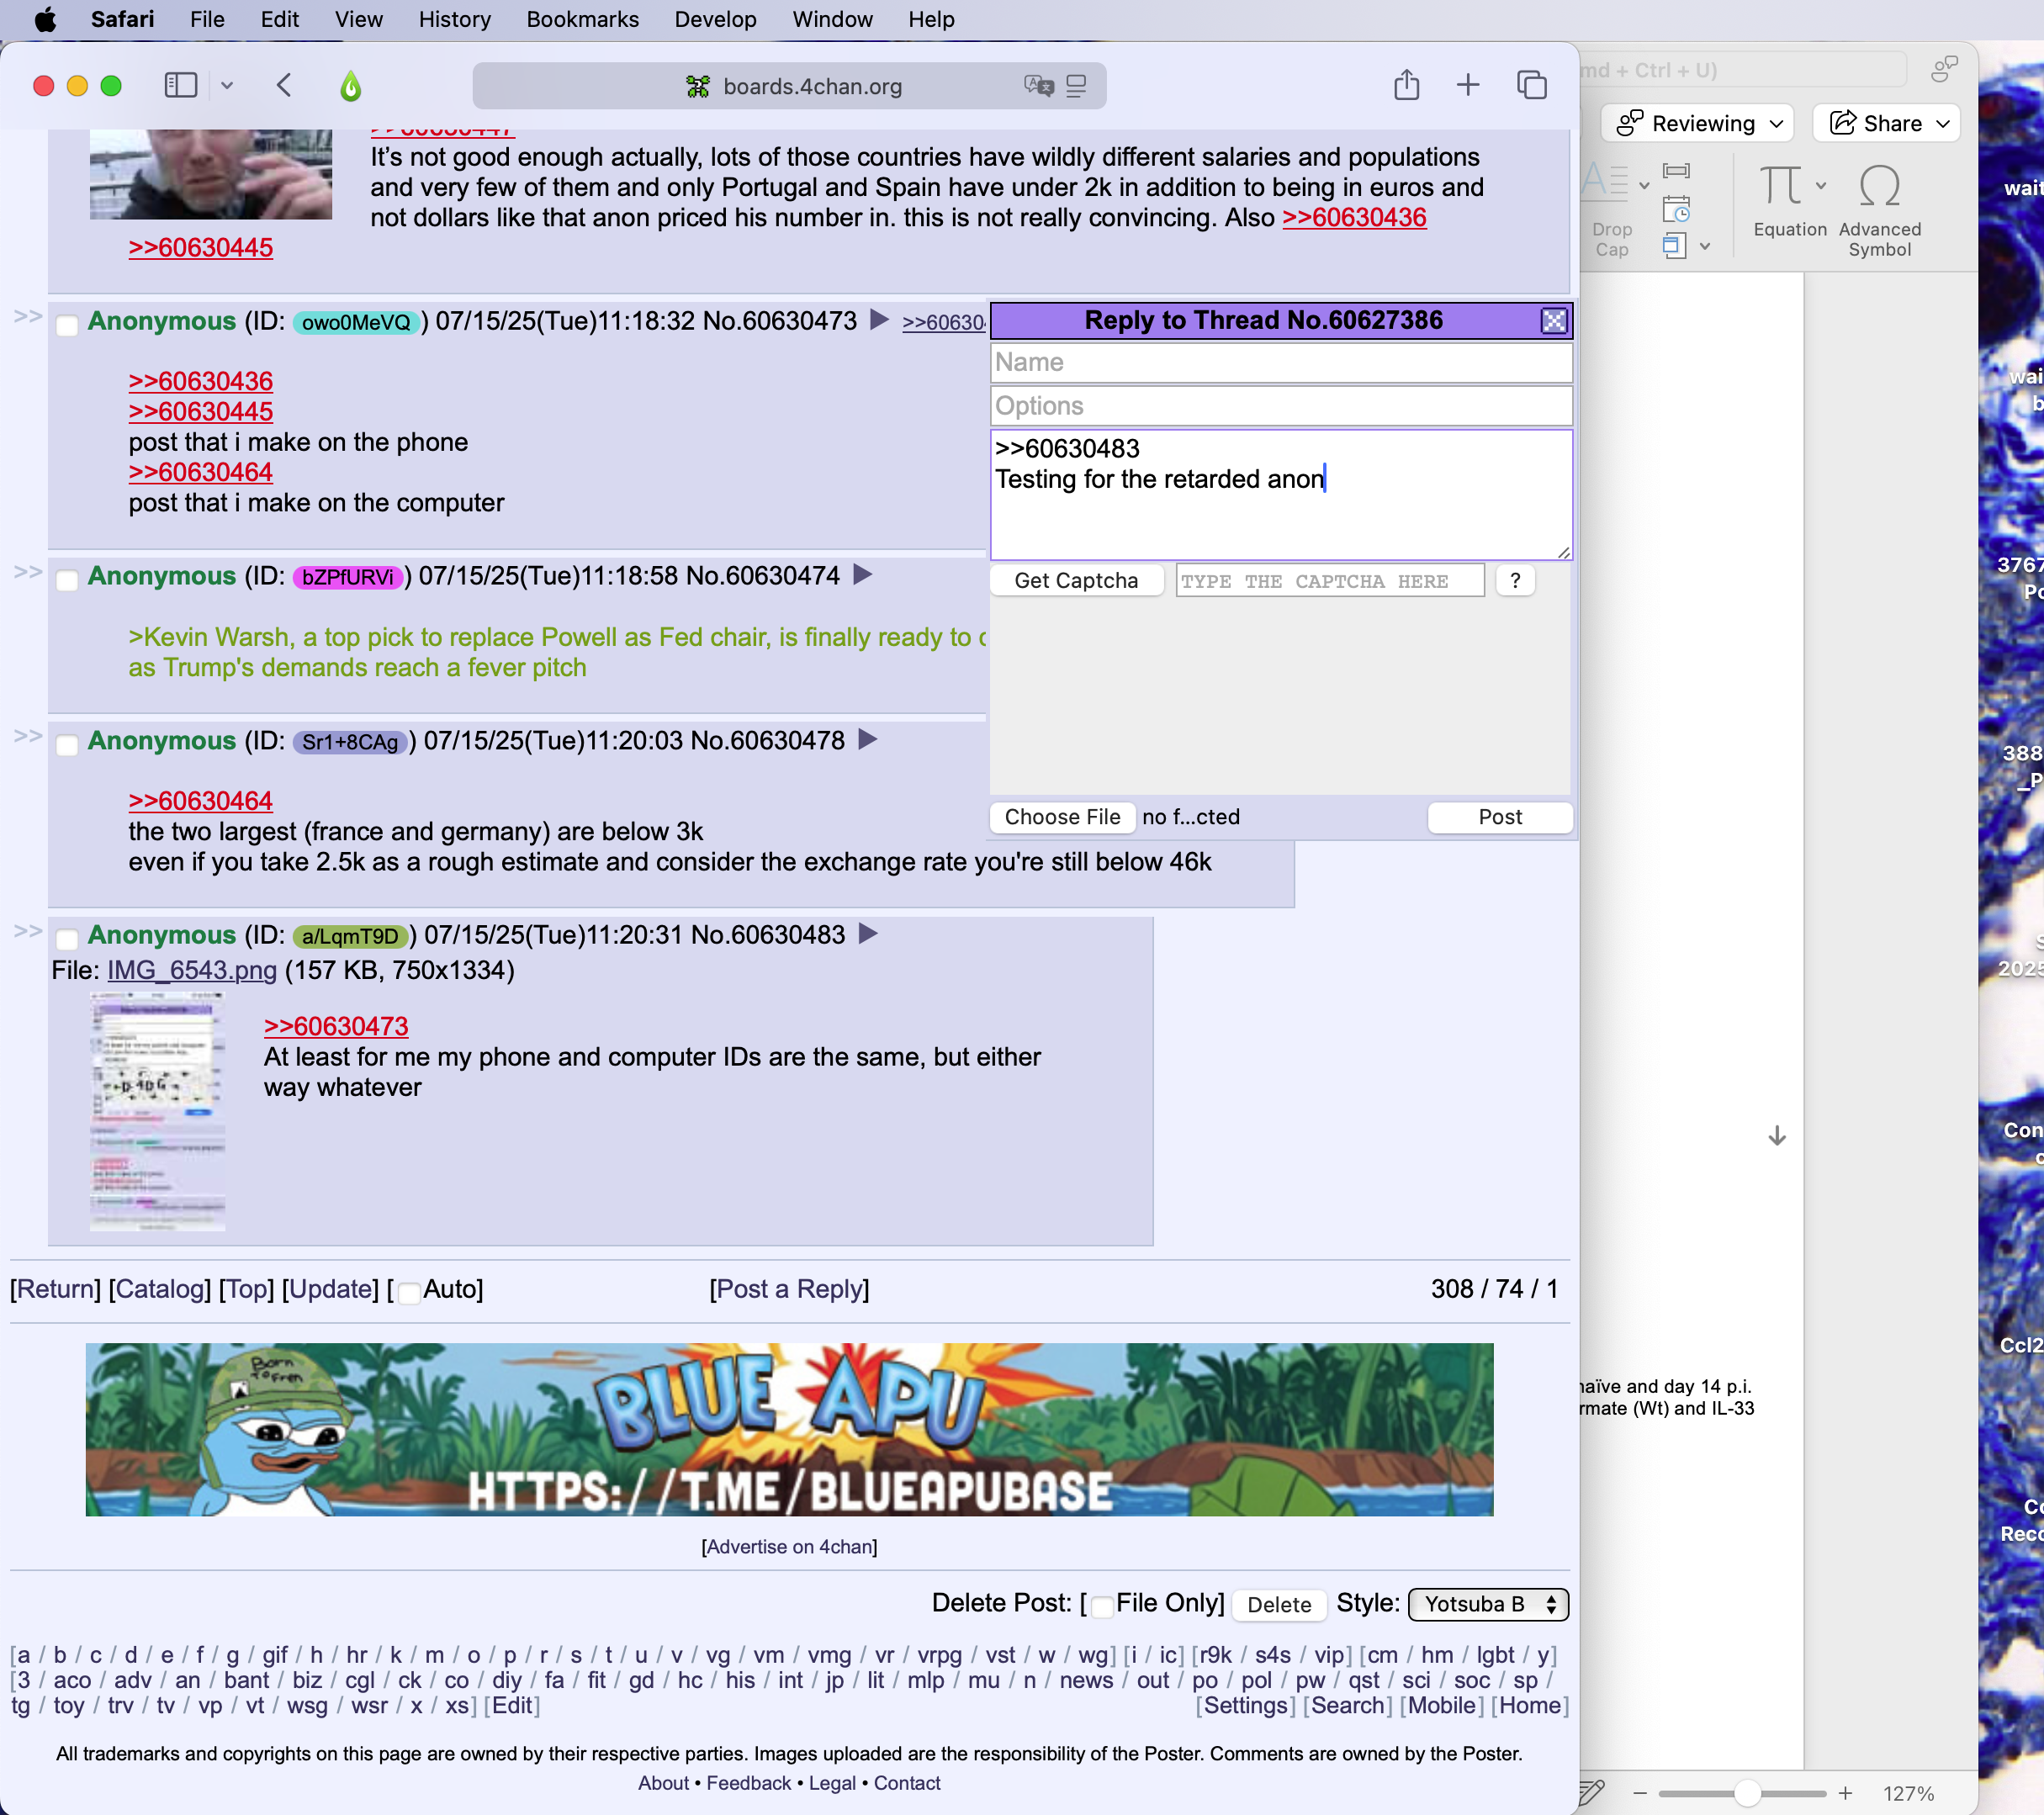Open a new Safari tab
This screenshot has height=1815, width=2044.
[x=1467, y=85]
